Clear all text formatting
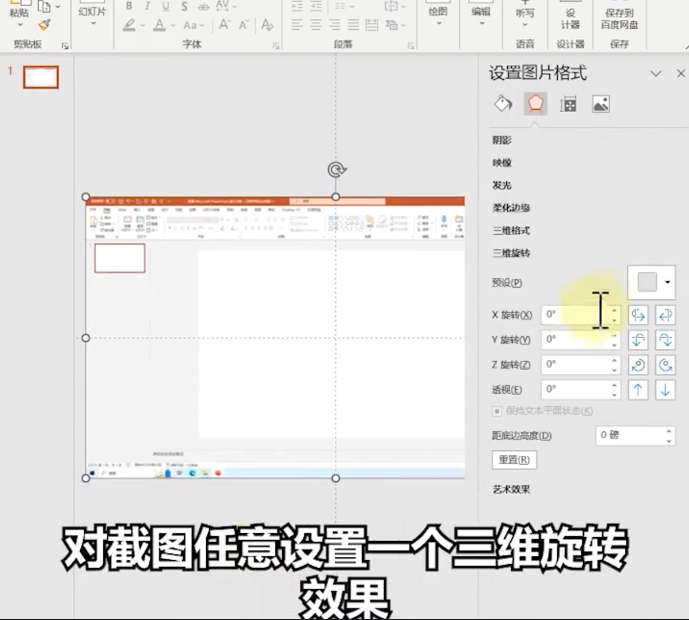Screen dimensions: 689x620 (x=267, y=25)
